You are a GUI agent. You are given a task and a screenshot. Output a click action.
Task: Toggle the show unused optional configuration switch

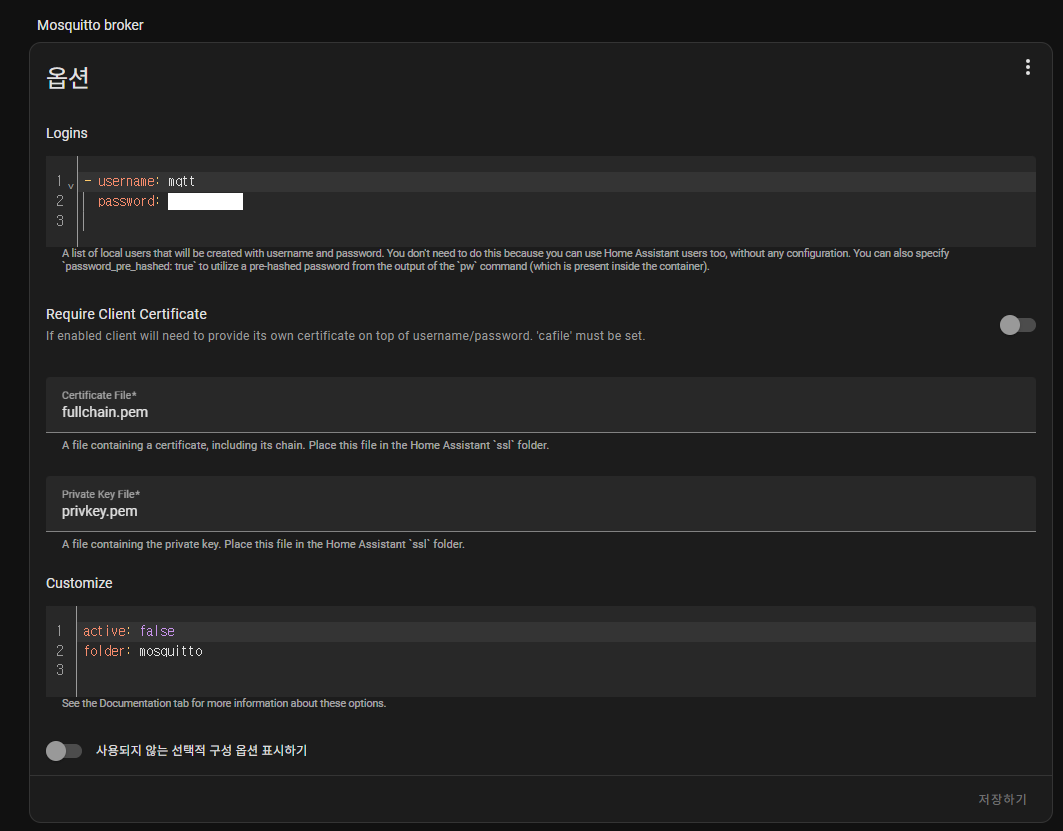(64, 750)
